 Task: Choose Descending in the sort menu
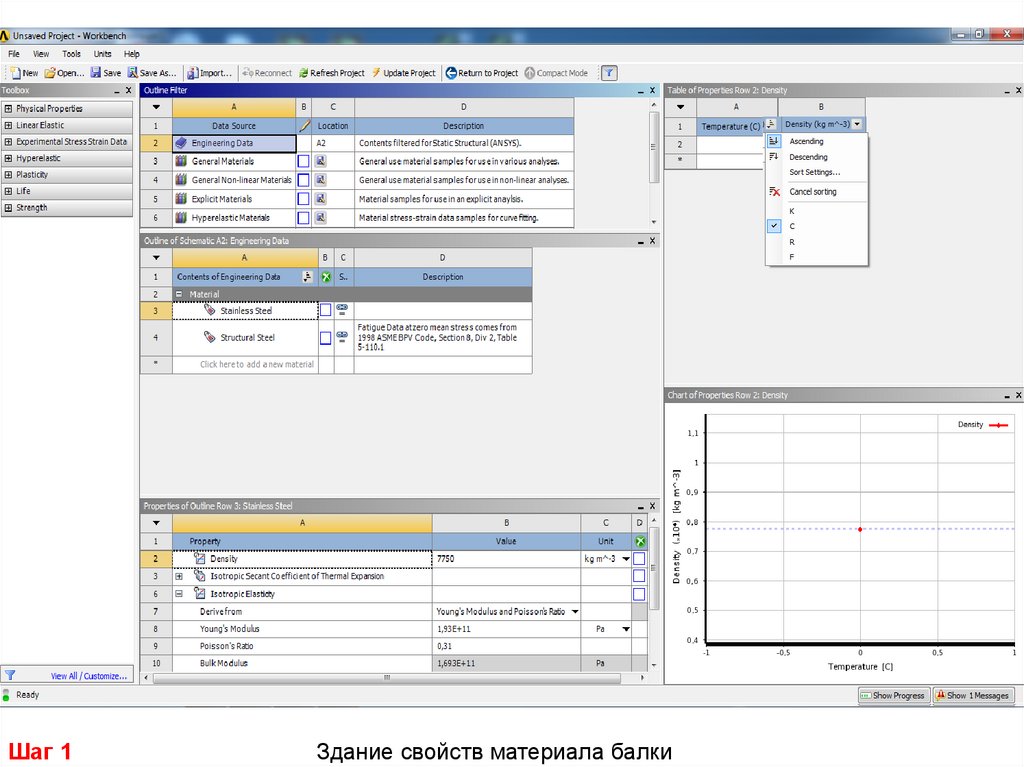point(808,157)
